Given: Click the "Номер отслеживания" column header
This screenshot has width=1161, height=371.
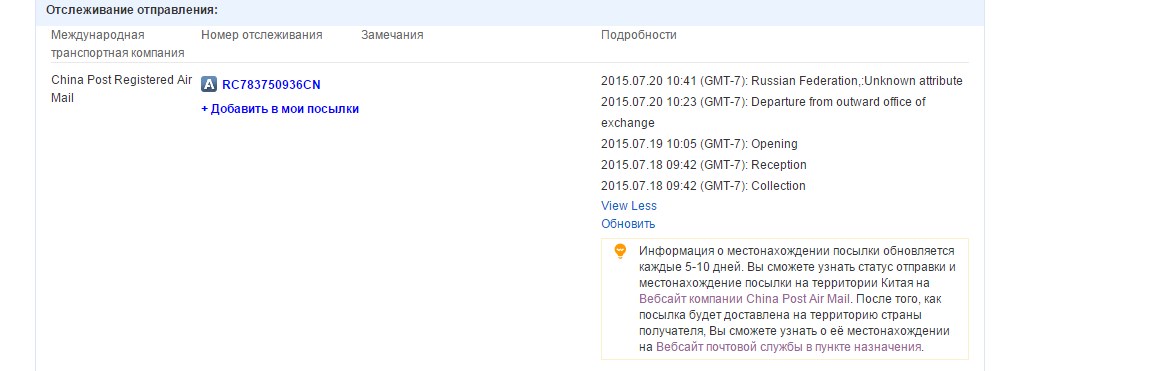Looking at the screenshot, I should [x=261, y=35].
